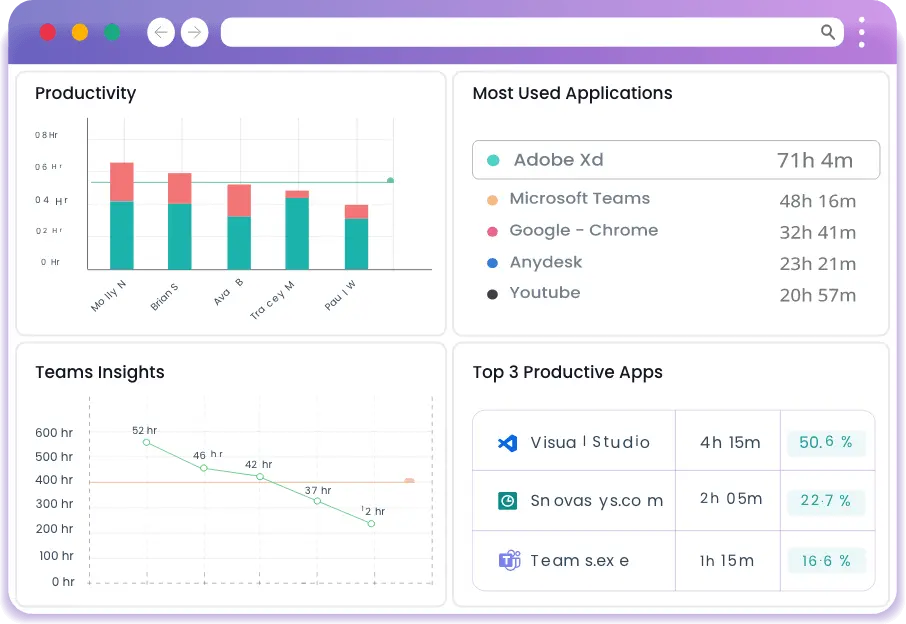Click the Teams.exe app name
The height and width of the screenshot is (624, 906).
(x=580, y=560)
